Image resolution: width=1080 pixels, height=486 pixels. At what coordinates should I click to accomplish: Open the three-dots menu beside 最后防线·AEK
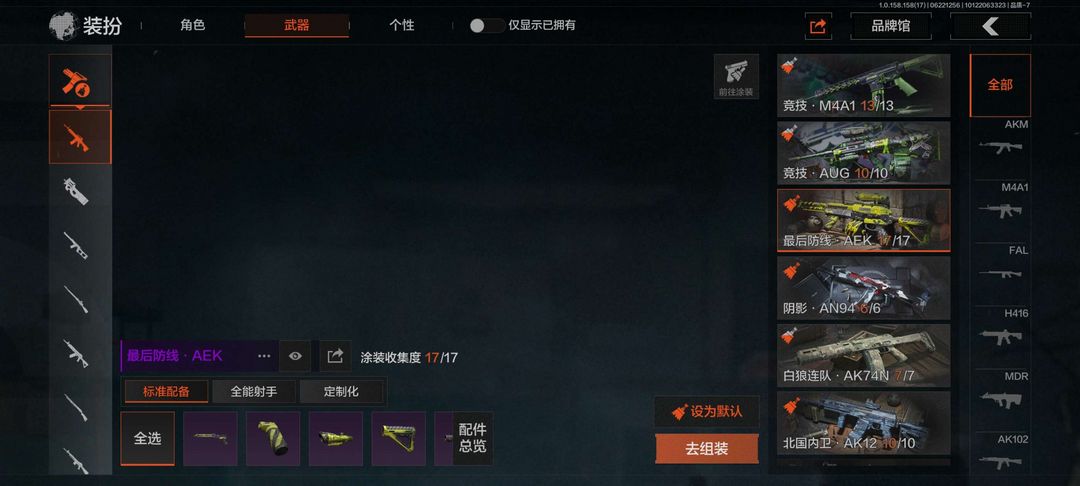point(264,356)
